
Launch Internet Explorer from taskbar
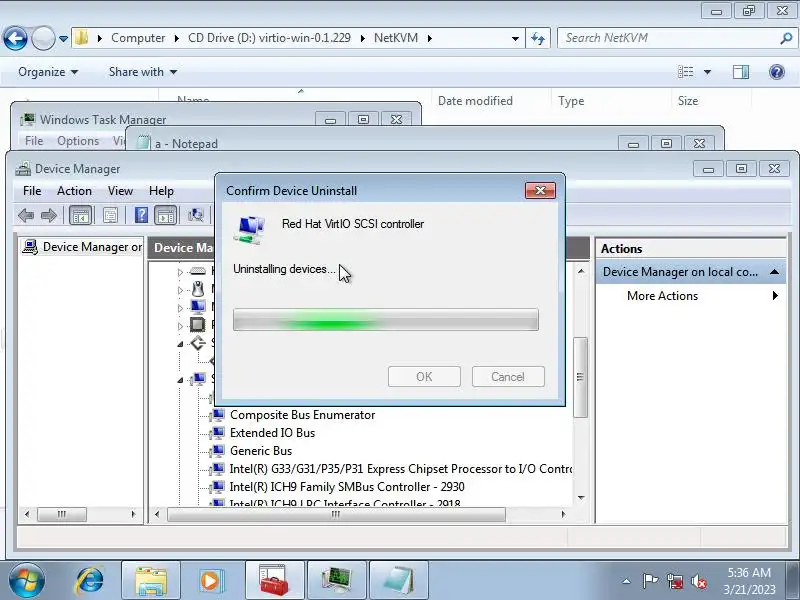(89, 581)
